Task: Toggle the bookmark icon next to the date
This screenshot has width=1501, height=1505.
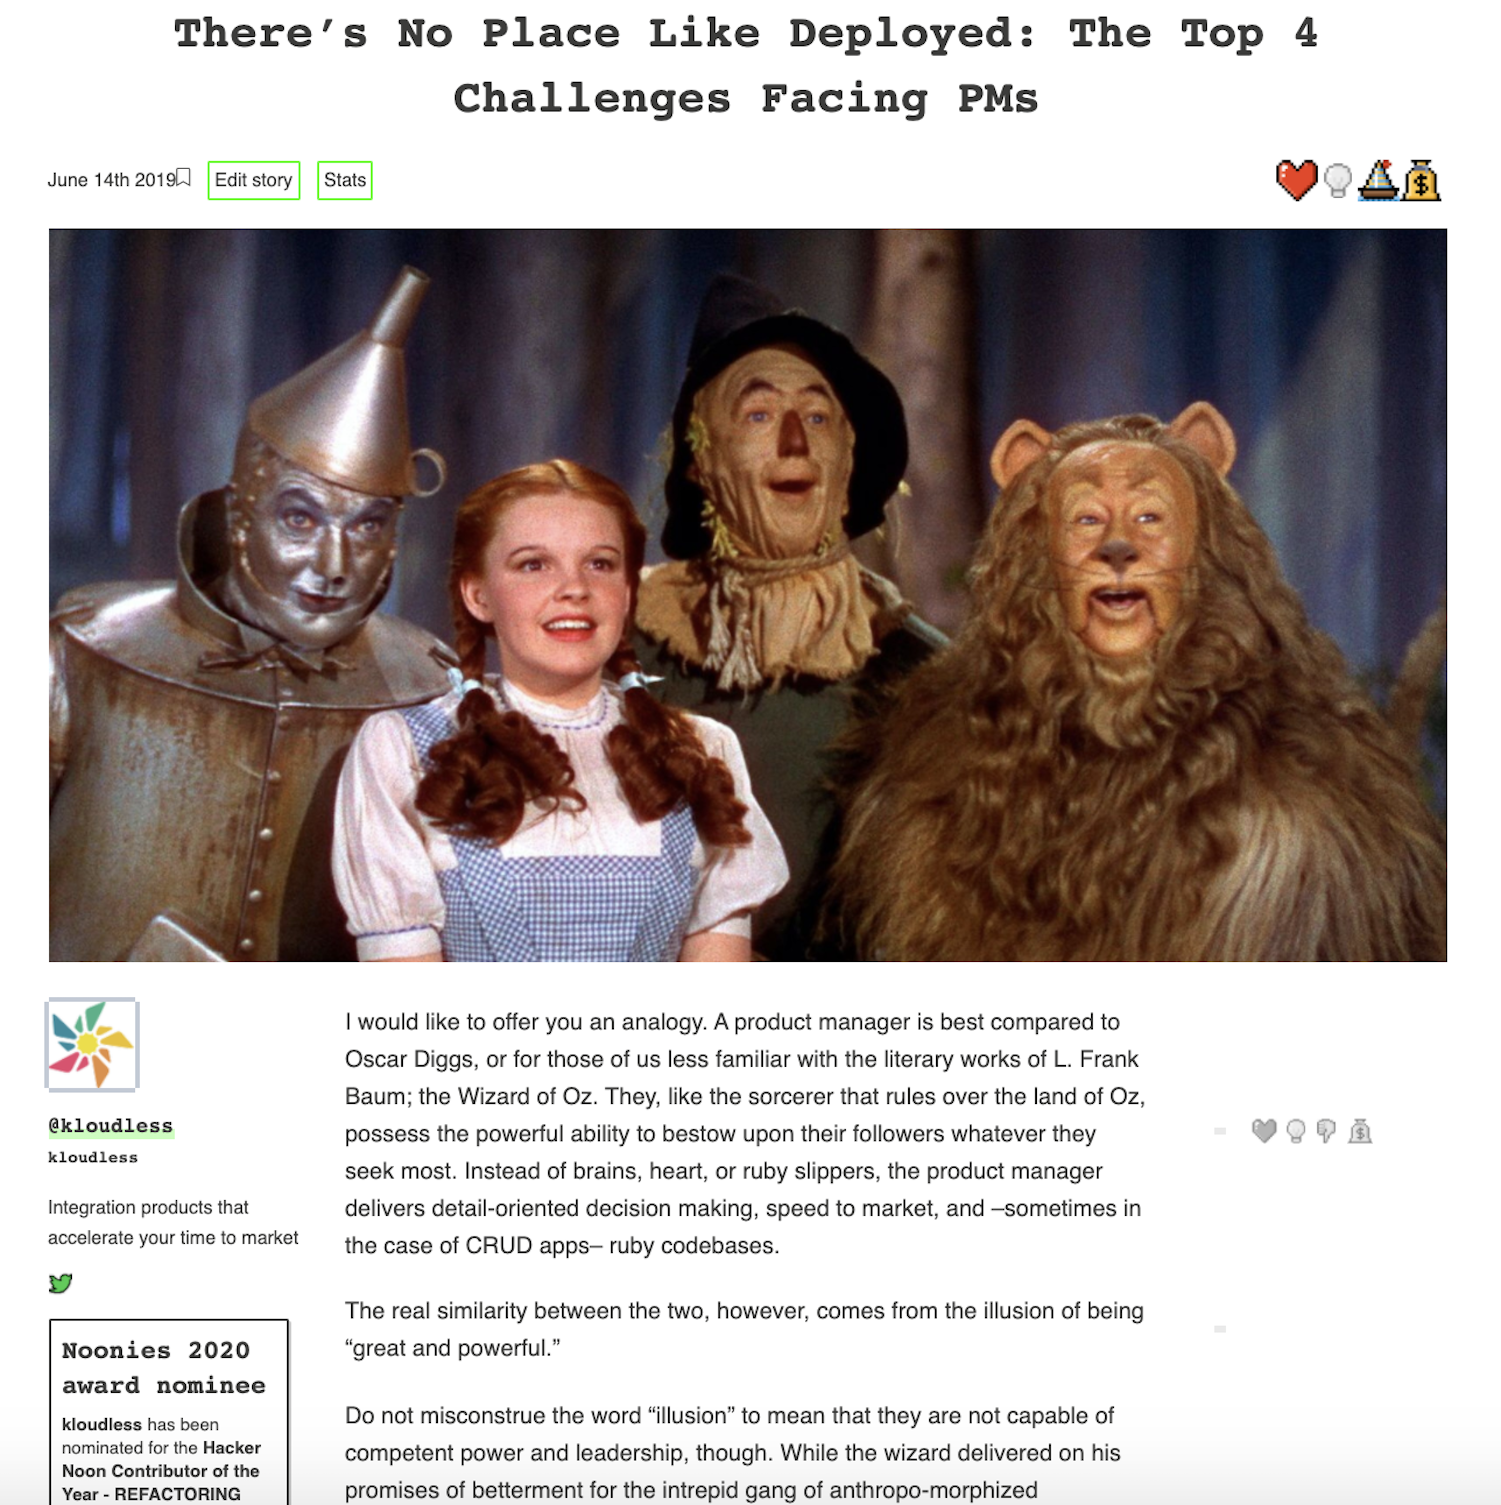Action: point(184,177)
